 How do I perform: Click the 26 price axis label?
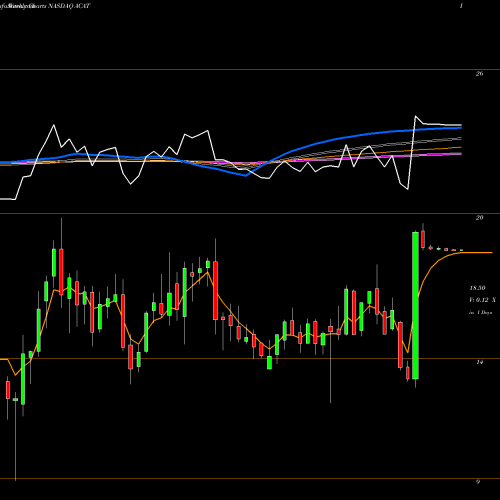pos(479,74)
